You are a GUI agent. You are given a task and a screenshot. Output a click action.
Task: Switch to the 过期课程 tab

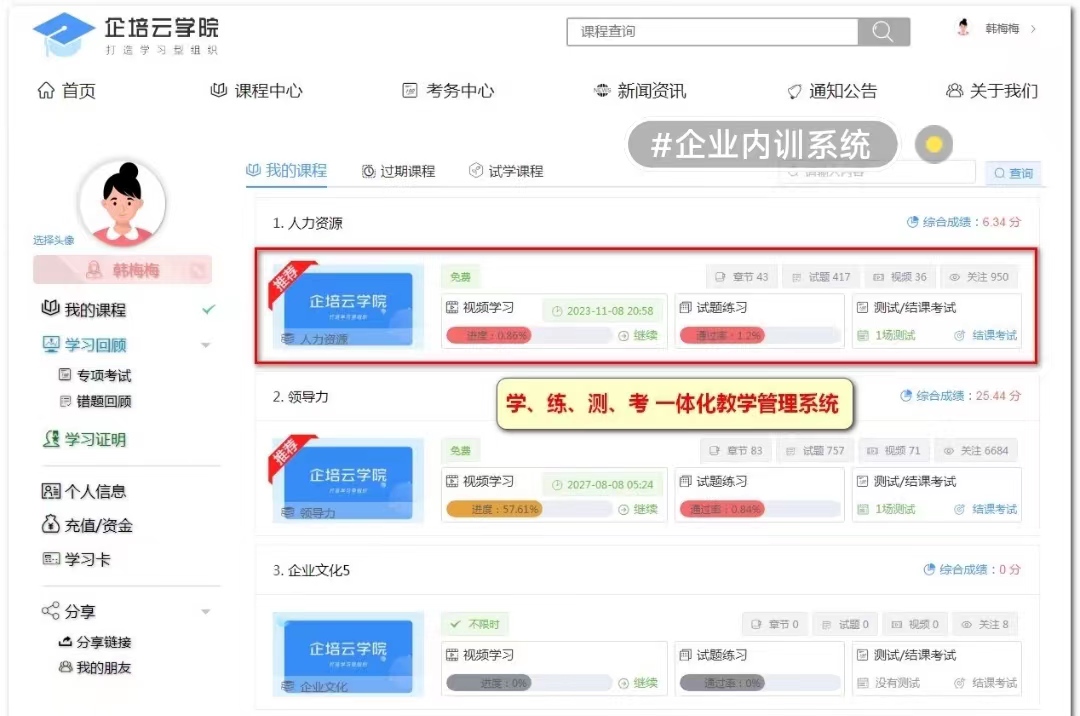tap(399, 171)
